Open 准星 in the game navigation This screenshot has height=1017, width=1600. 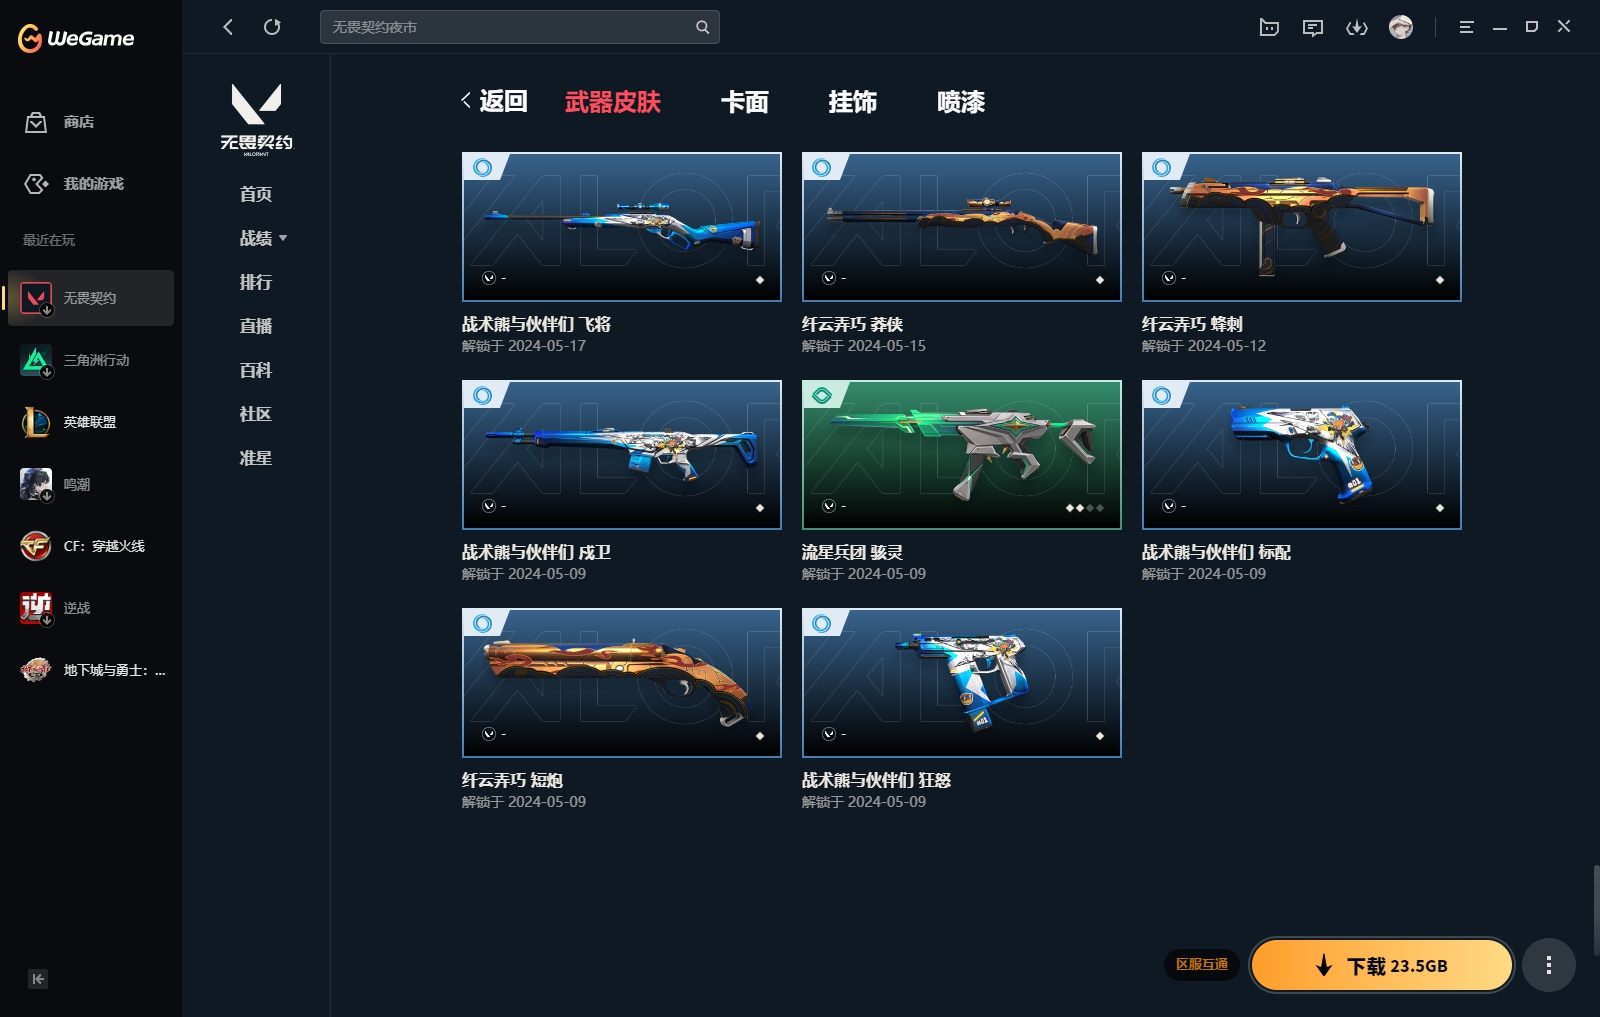(256, 458)
